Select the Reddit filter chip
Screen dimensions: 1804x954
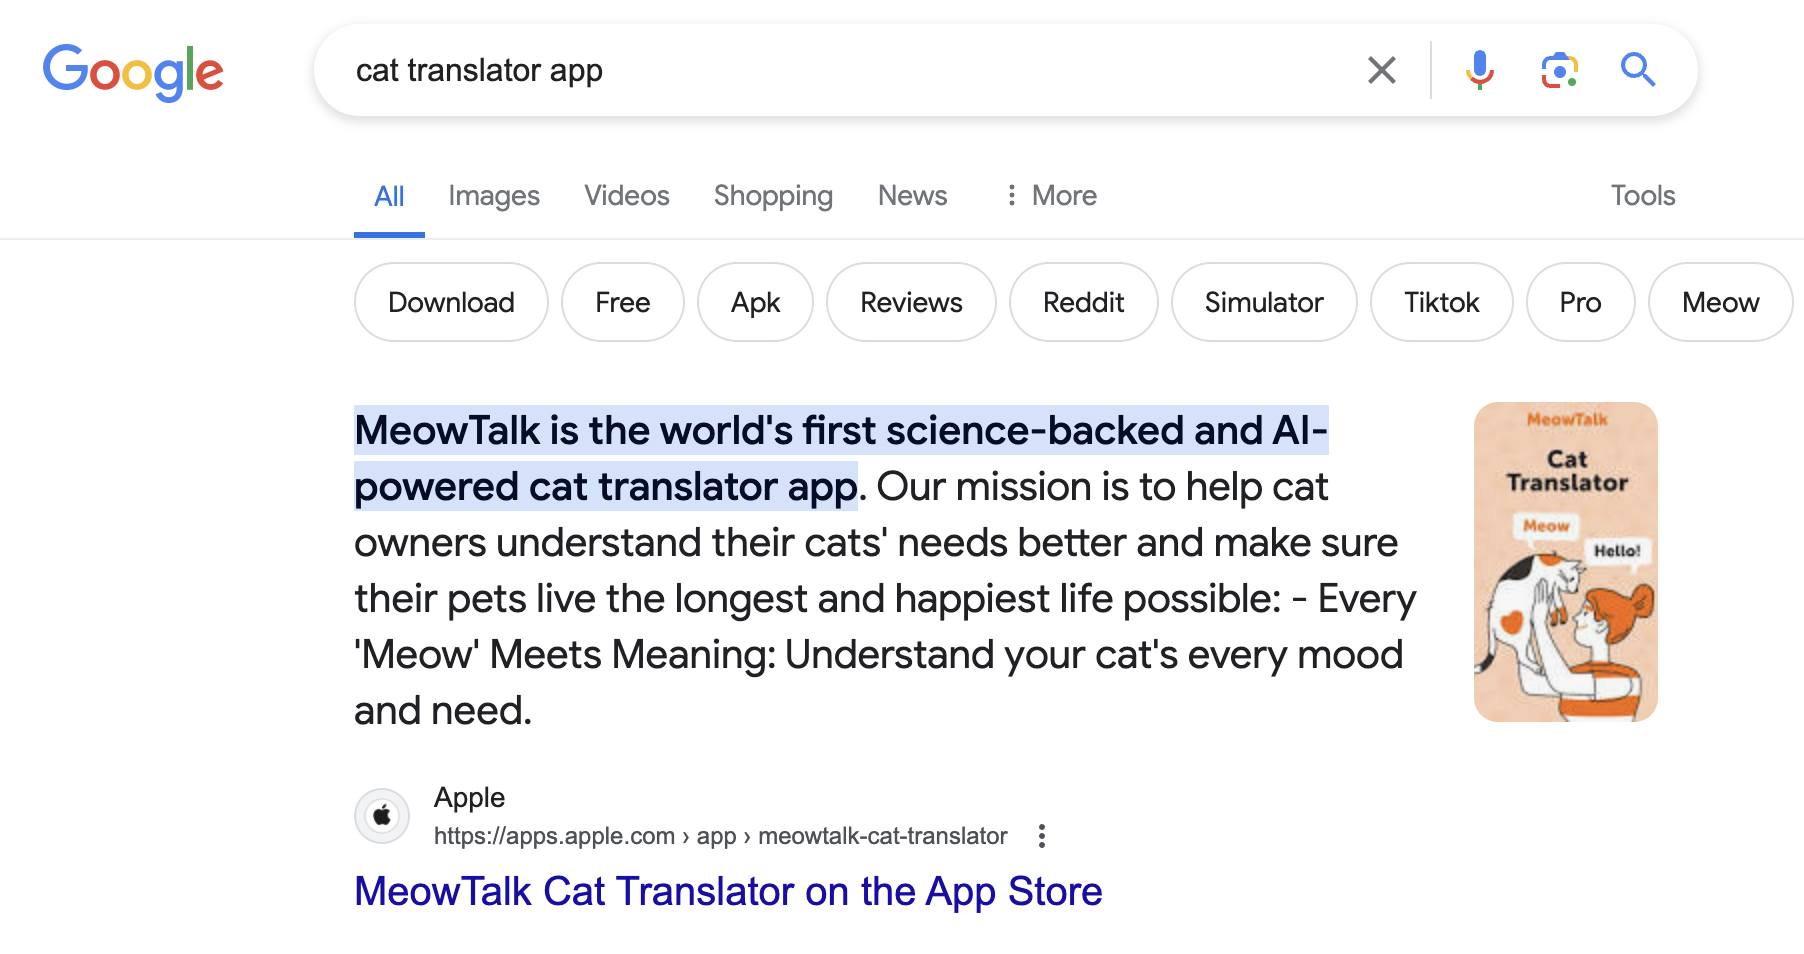(1083, 302)
